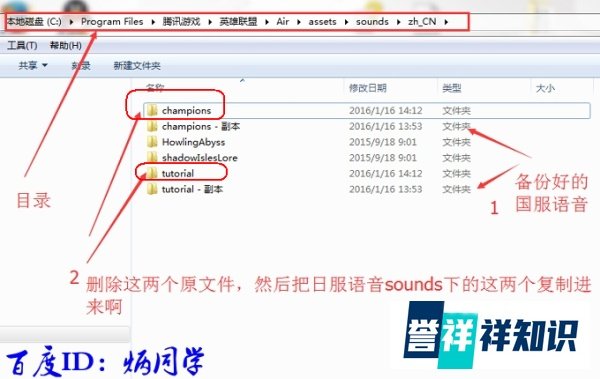The image size is (600, 379).
Task: Click the HowlingAbyss folder icon
Action: pos(152,142)
